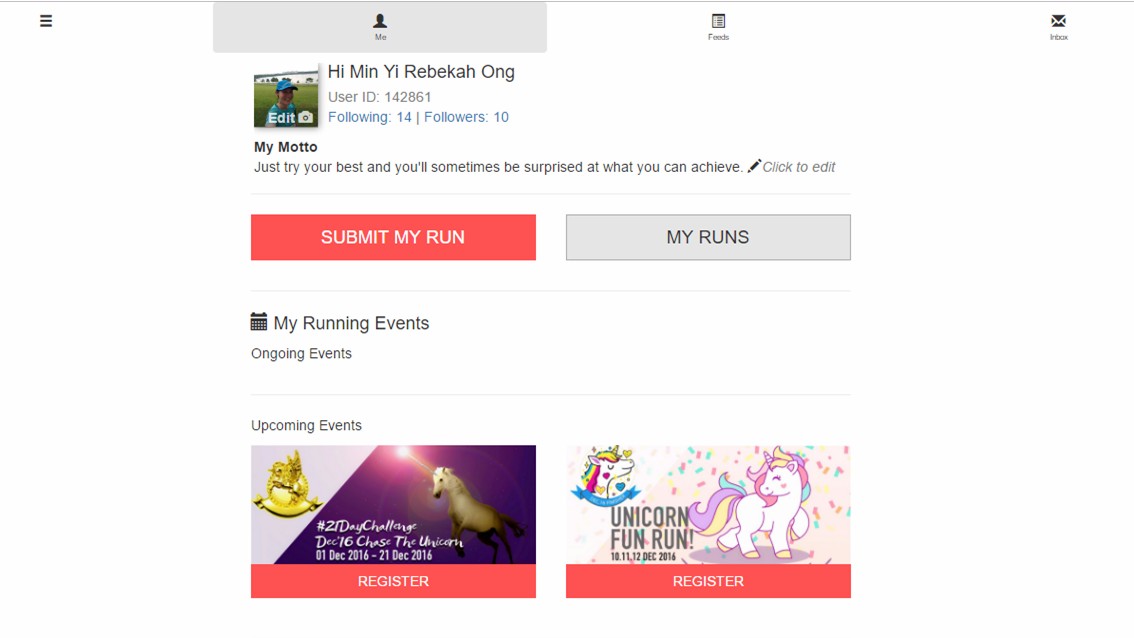Click the Feeds tab label
Image resolution: width=1134 pixels, height=638 pixels.
pos(718,37)
